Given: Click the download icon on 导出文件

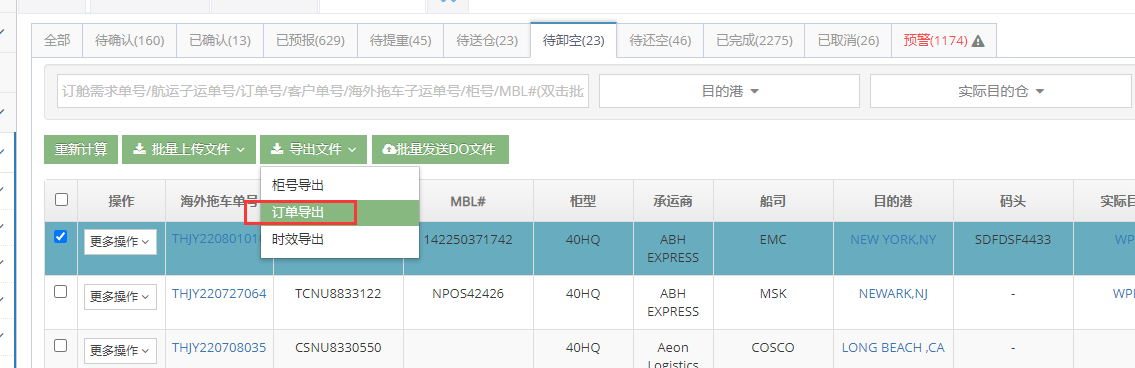Looking at the screenshot, I should (x=277, y=149).
